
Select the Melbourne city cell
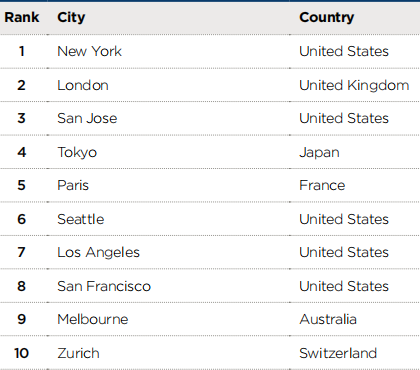[93, 319]
